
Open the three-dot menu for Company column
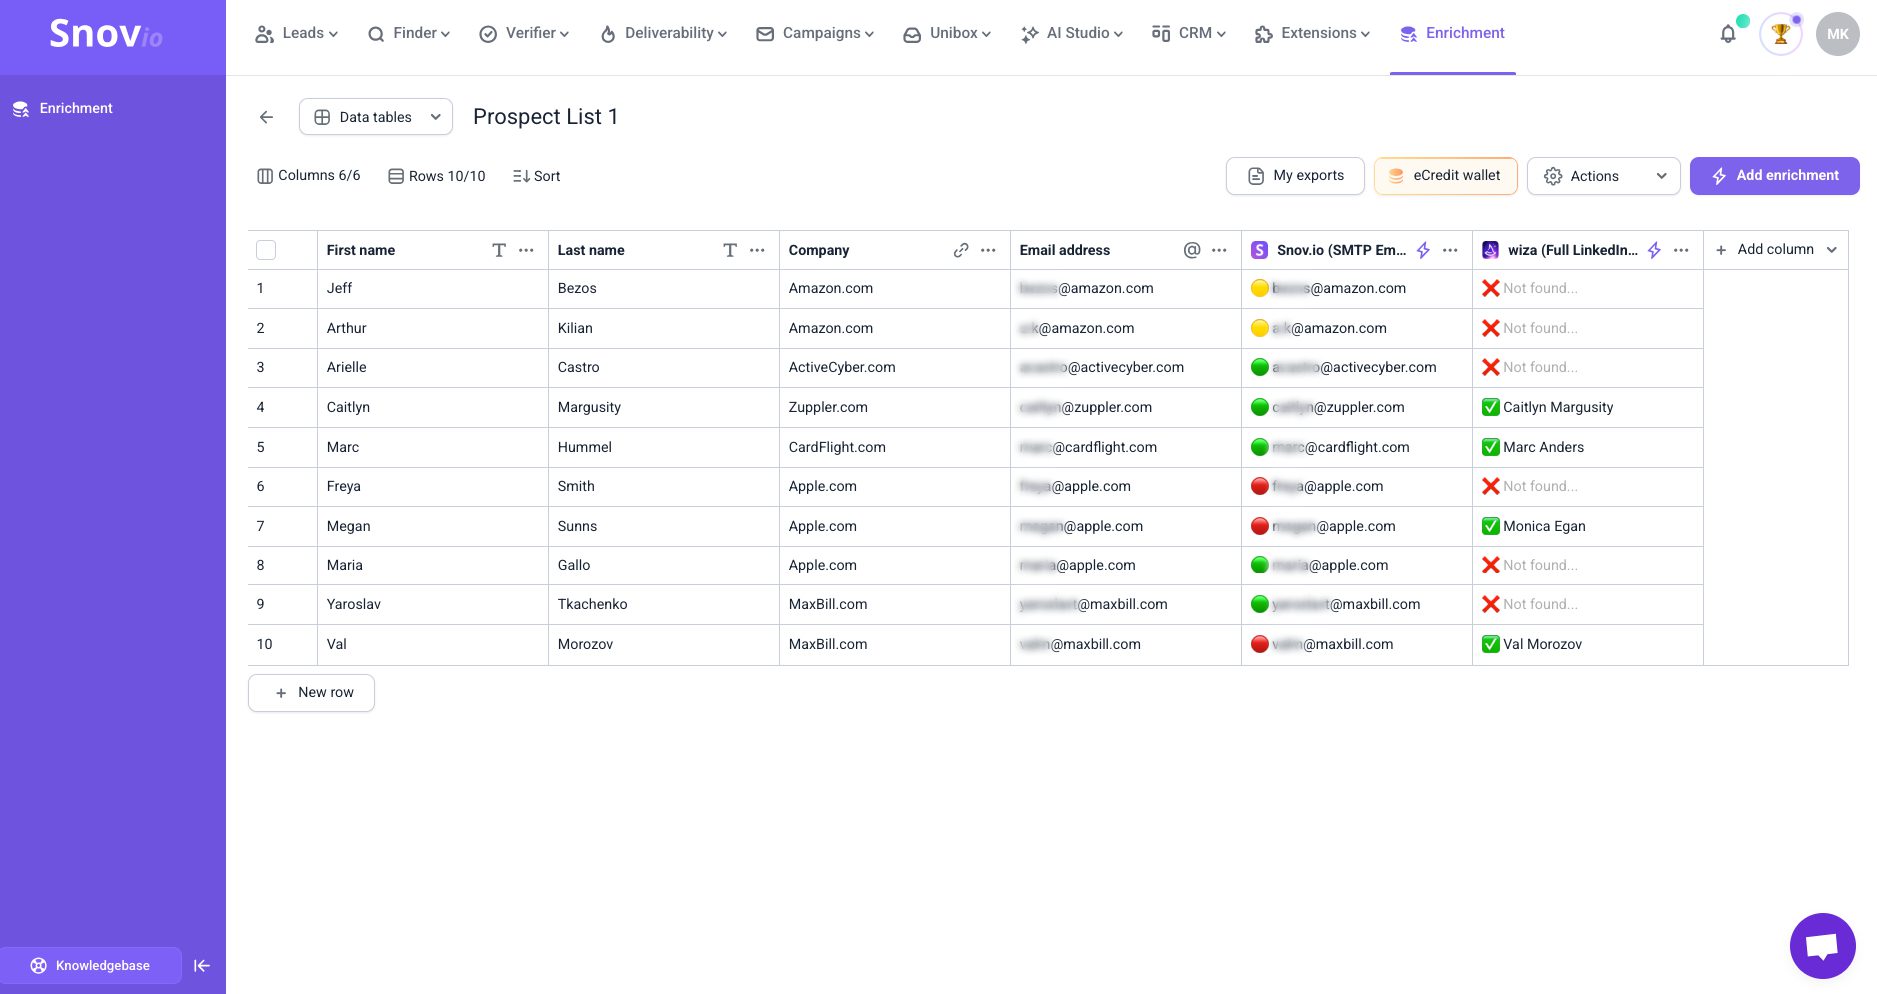pyautogui.click(x=988, y=250)
